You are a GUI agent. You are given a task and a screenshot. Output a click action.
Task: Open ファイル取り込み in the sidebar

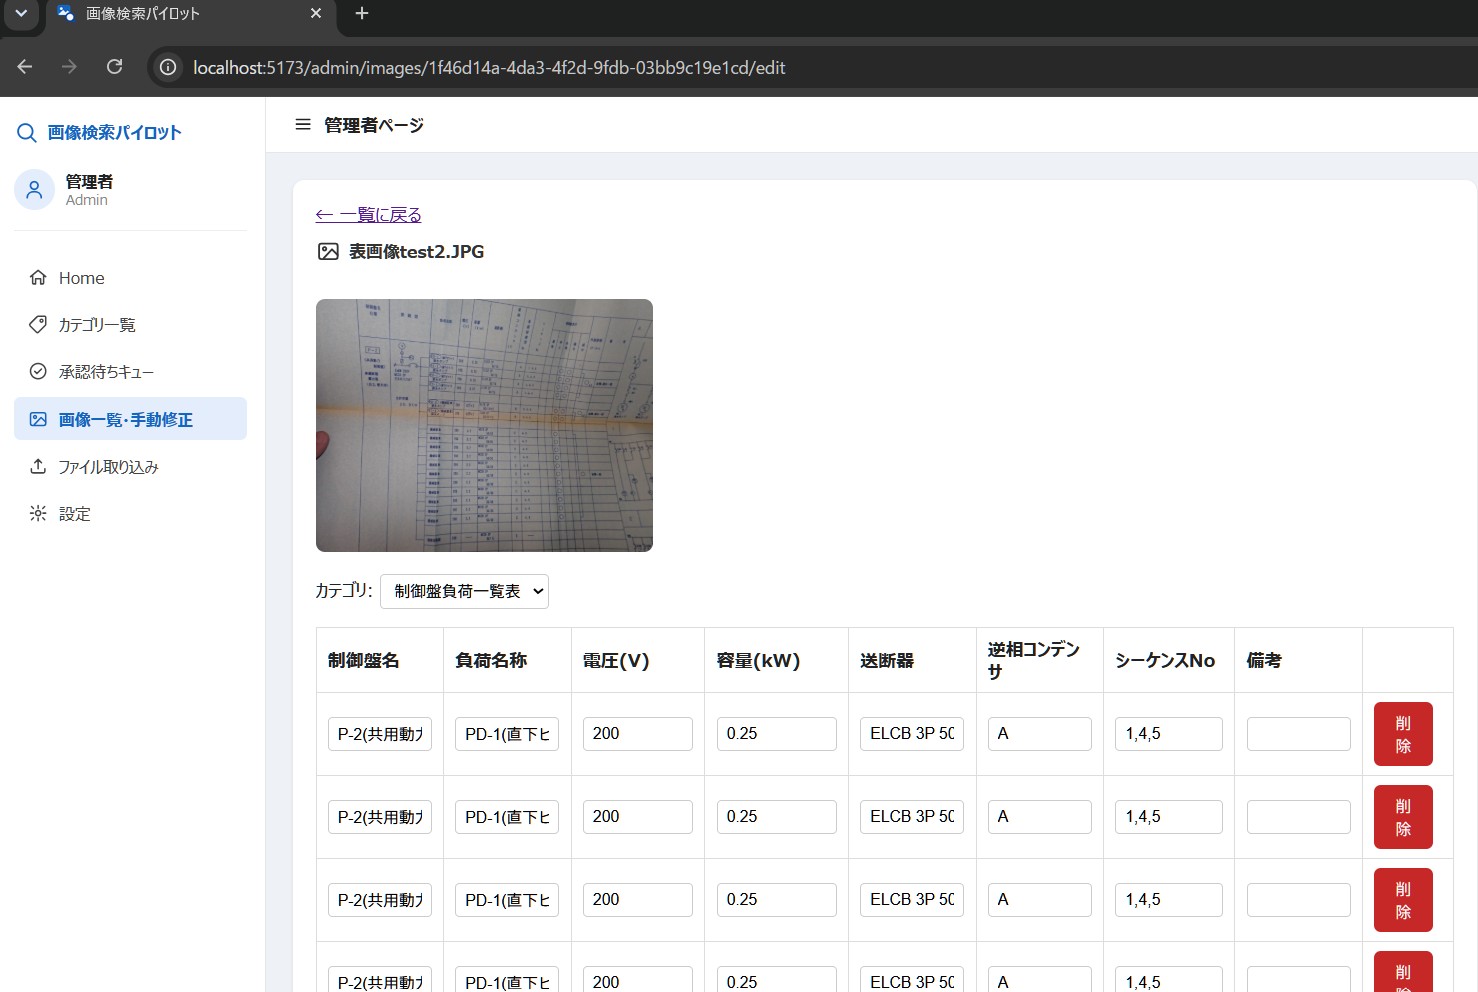pos(130,466)
